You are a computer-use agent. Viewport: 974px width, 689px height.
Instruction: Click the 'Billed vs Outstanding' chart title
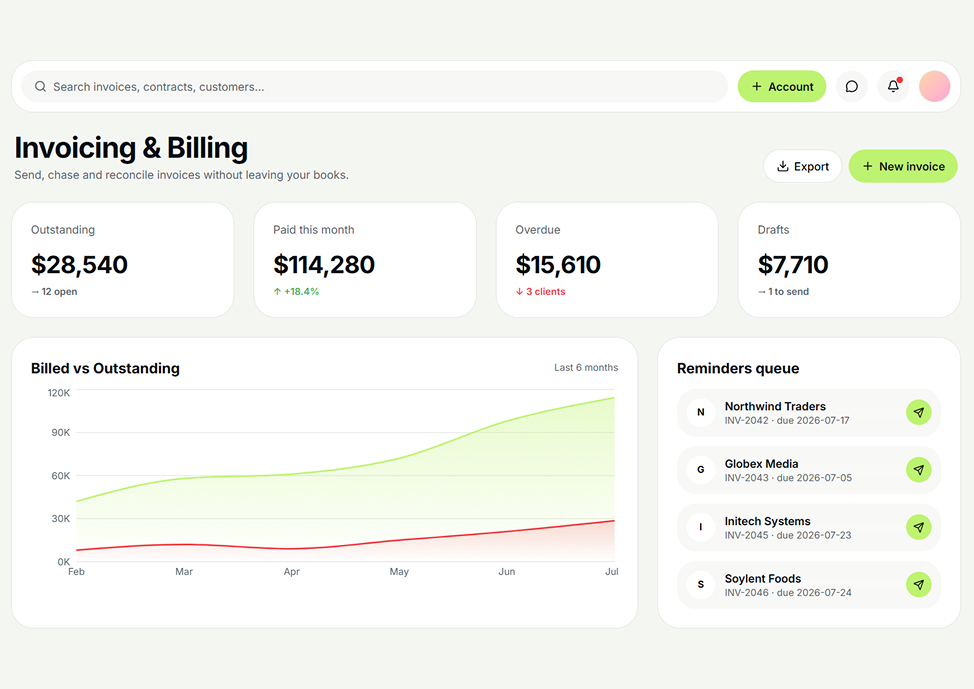[x=106, y=368]
